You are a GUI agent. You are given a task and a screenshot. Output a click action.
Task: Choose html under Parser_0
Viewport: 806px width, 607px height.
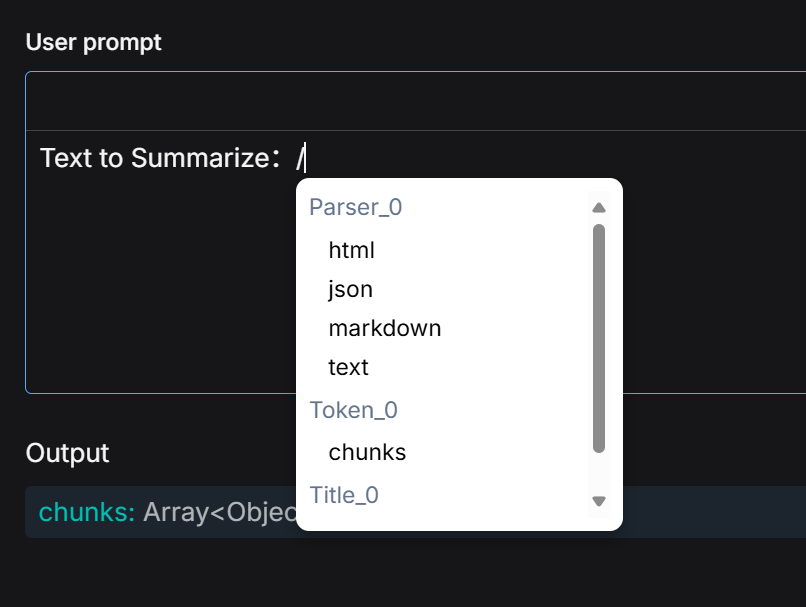(351, 250)
